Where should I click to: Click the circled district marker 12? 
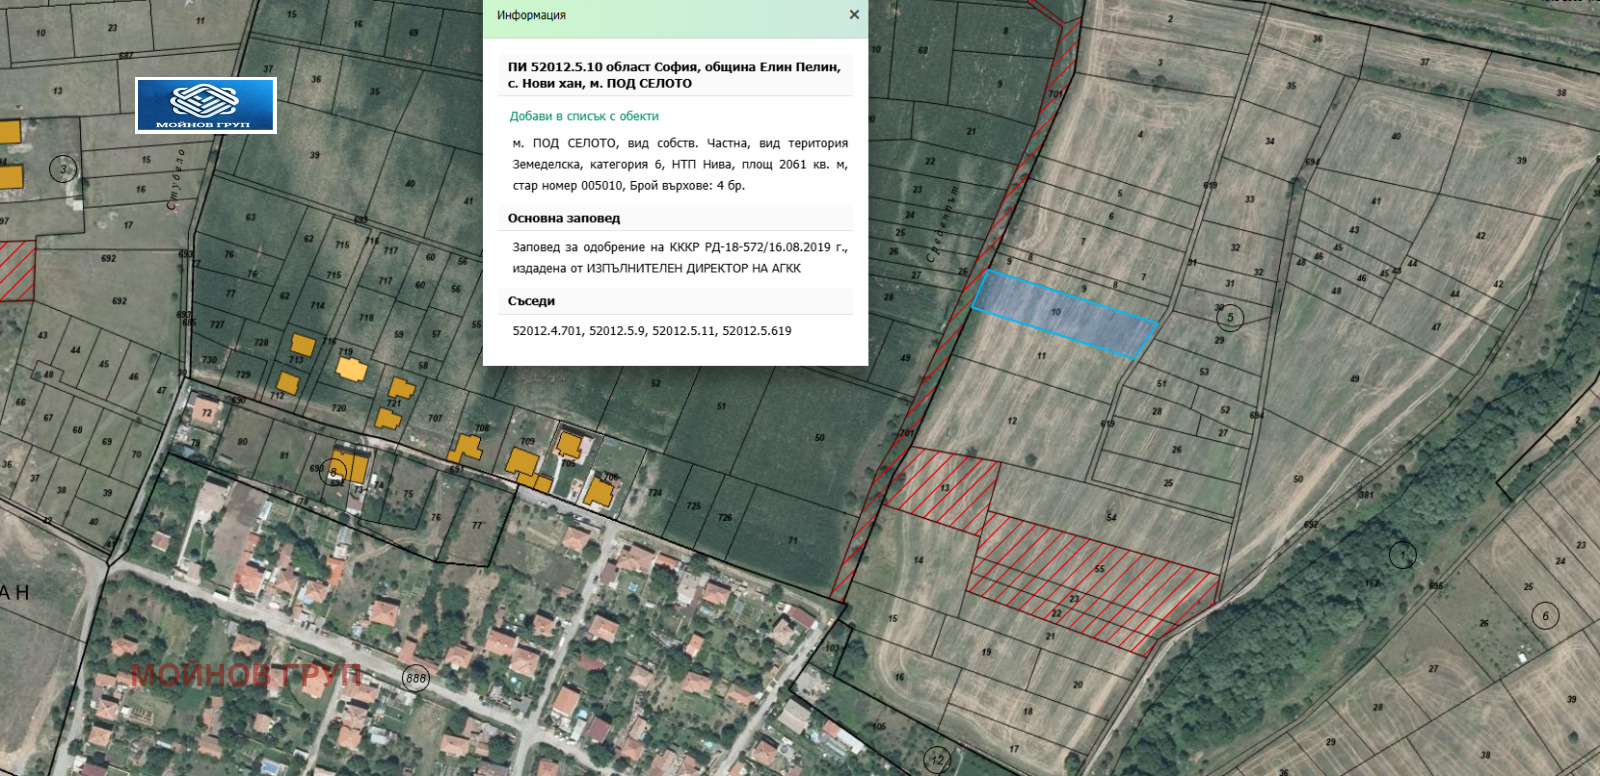coord(936,759)
